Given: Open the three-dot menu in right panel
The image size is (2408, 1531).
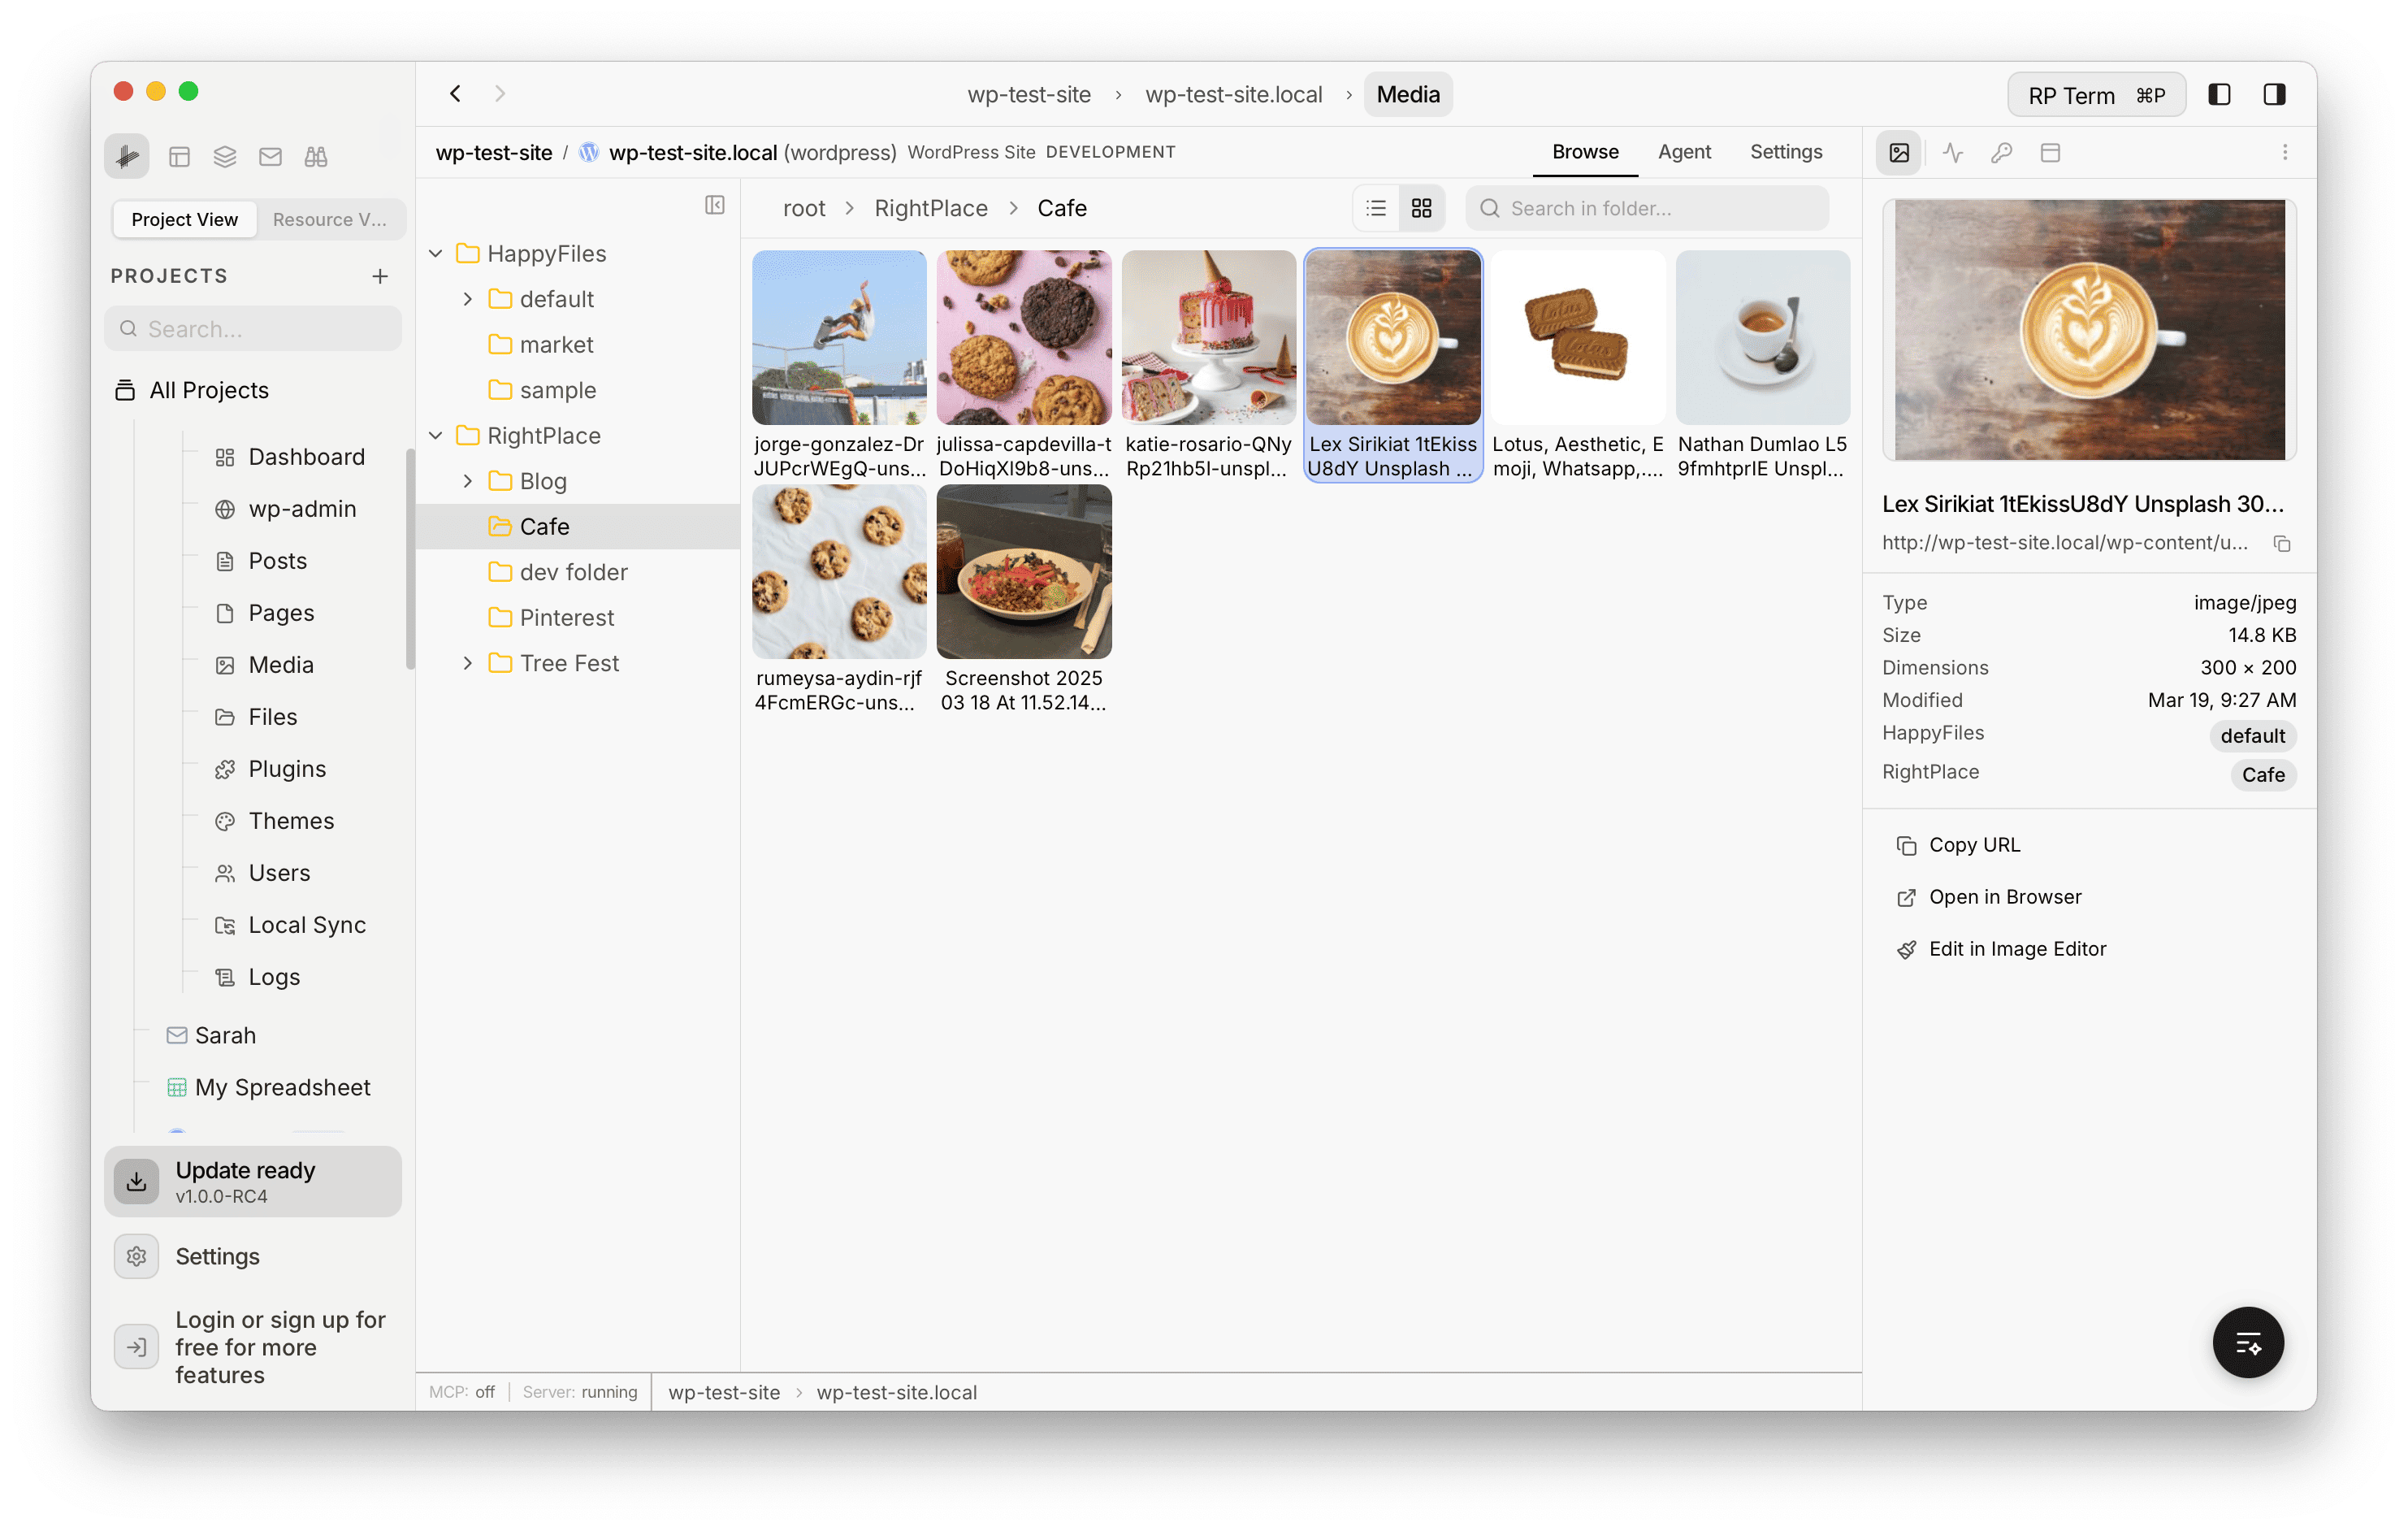Looking at the screenshot, I should [x=2284, y=151].
